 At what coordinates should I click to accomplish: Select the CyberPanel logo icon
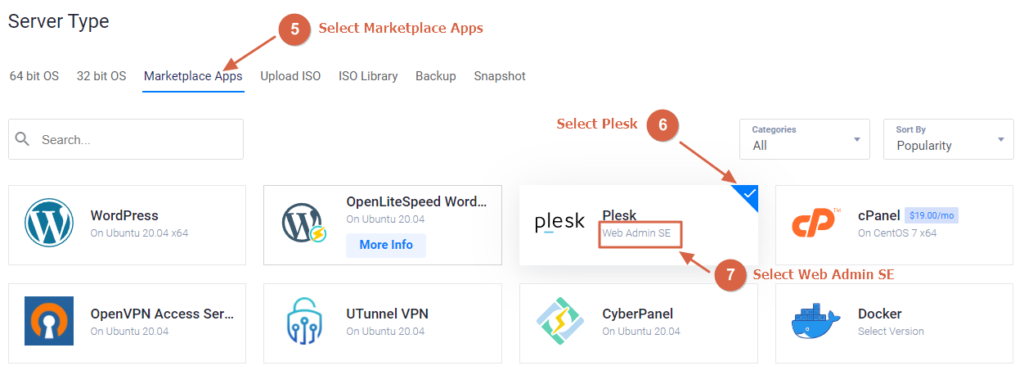[560, 321]
